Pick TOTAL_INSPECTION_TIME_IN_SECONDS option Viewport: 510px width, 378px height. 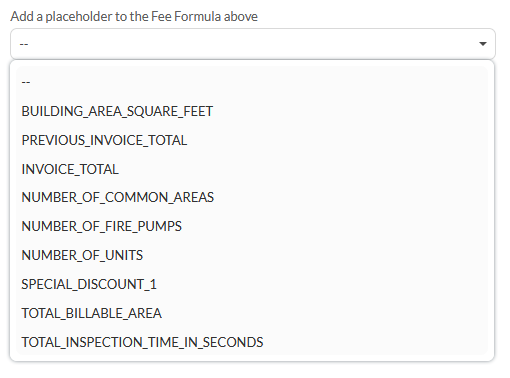tap(142, 342)
